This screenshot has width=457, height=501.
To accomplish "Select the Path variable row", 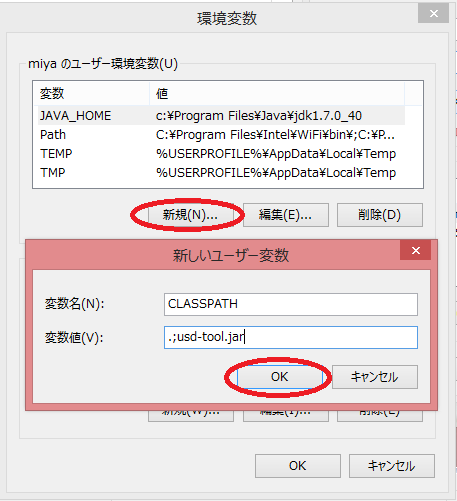I will click(221, 135).
